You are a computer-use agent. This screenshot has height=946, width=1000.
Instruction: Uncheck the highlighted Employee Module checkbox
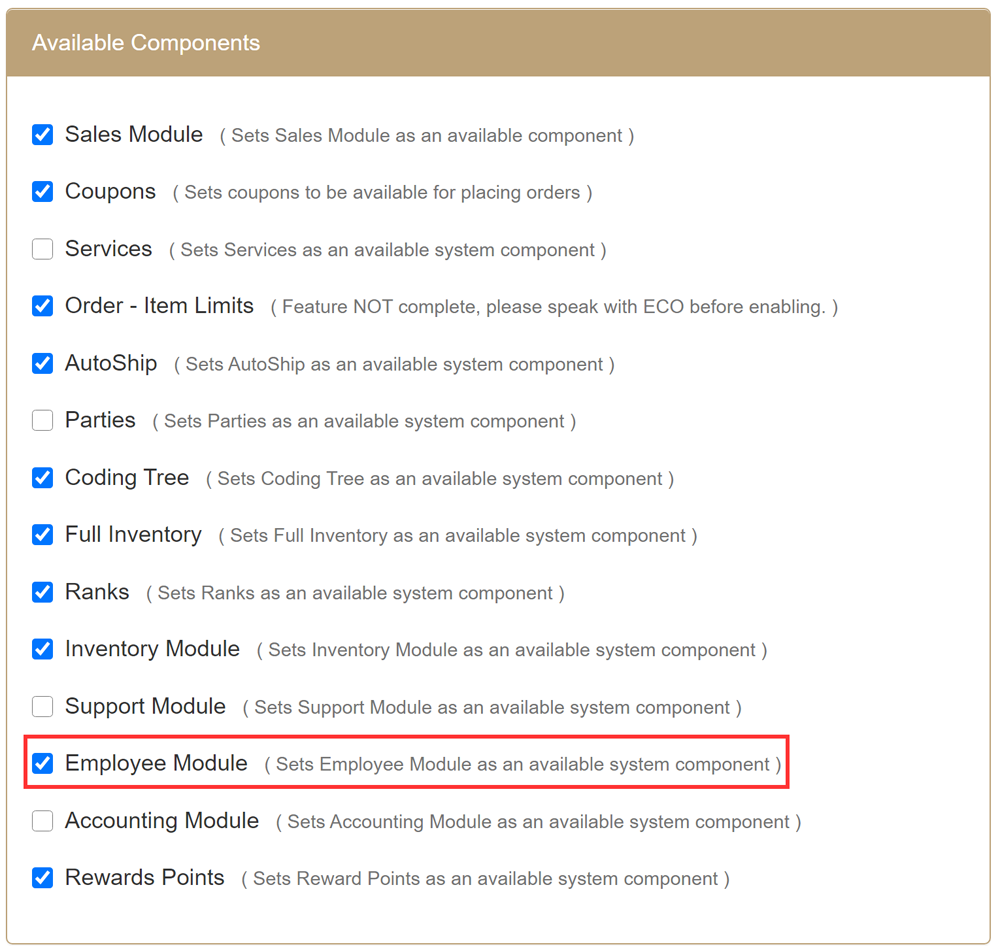42,764
